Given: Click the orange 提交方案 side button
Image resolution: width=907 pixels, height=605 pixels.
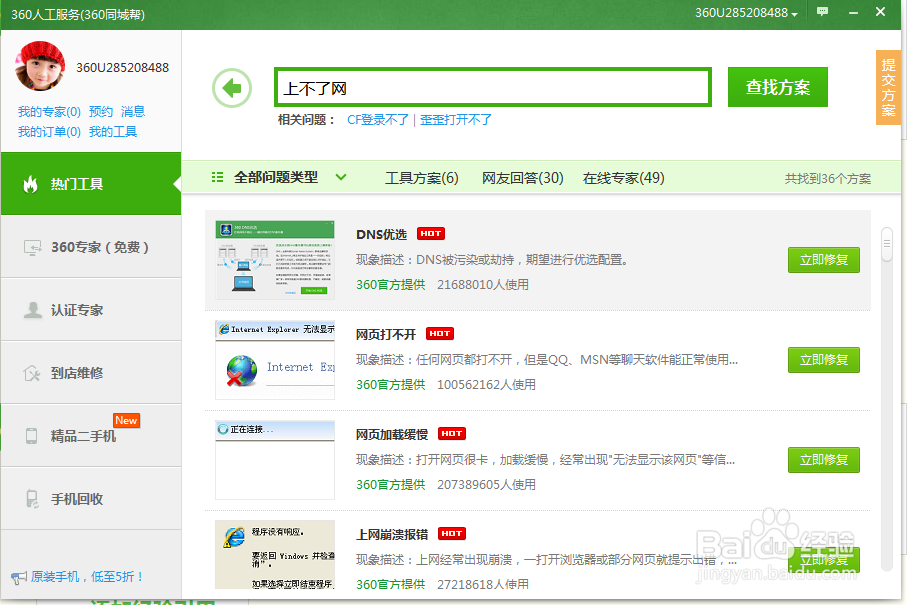Looking at the screenshot, I should 888,87.
